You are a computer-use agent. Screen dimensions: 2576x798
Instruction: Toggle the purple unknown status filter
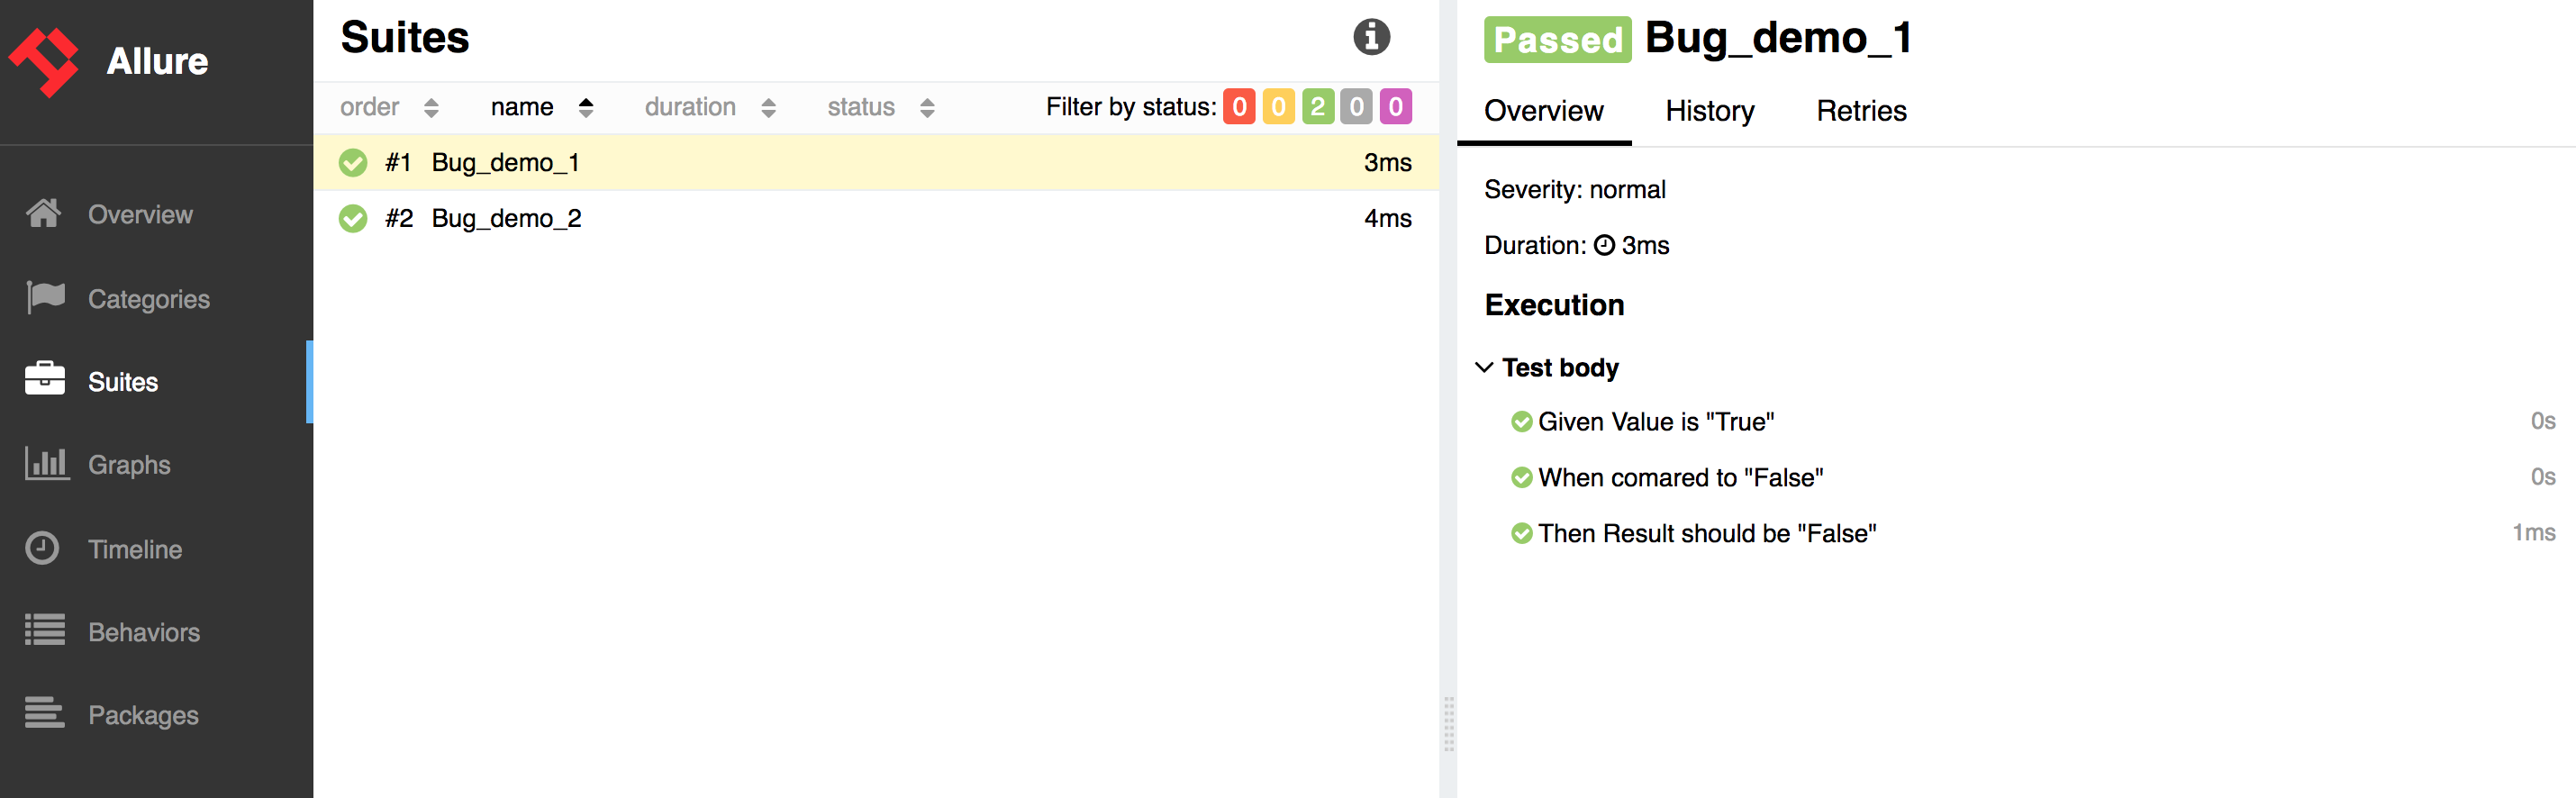click(x=1395, y=107)
